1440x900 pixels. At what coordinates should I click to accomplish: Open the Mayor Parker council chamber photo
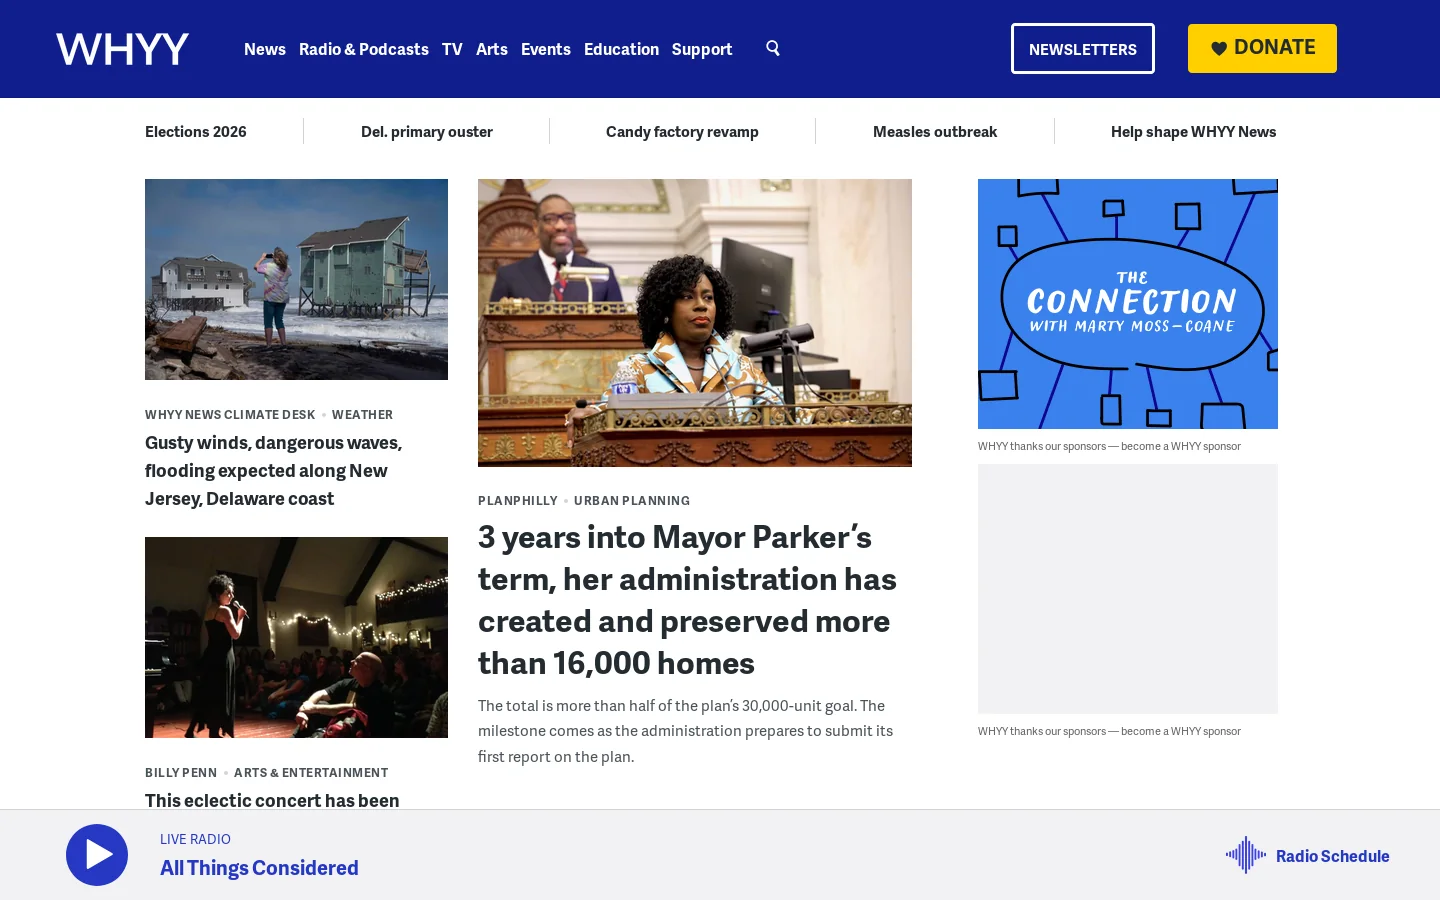click(x=695, y=323)
